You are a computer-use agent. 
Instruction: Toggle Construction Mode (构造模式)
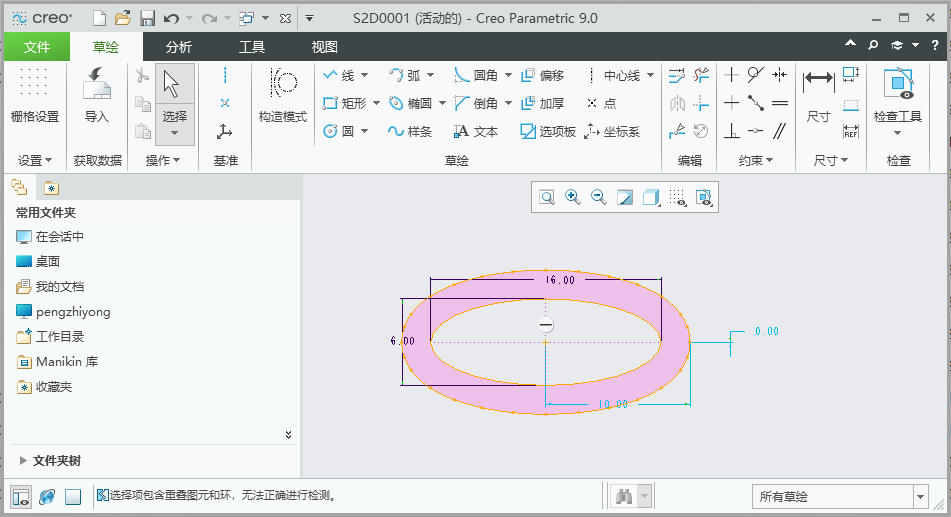283,95
